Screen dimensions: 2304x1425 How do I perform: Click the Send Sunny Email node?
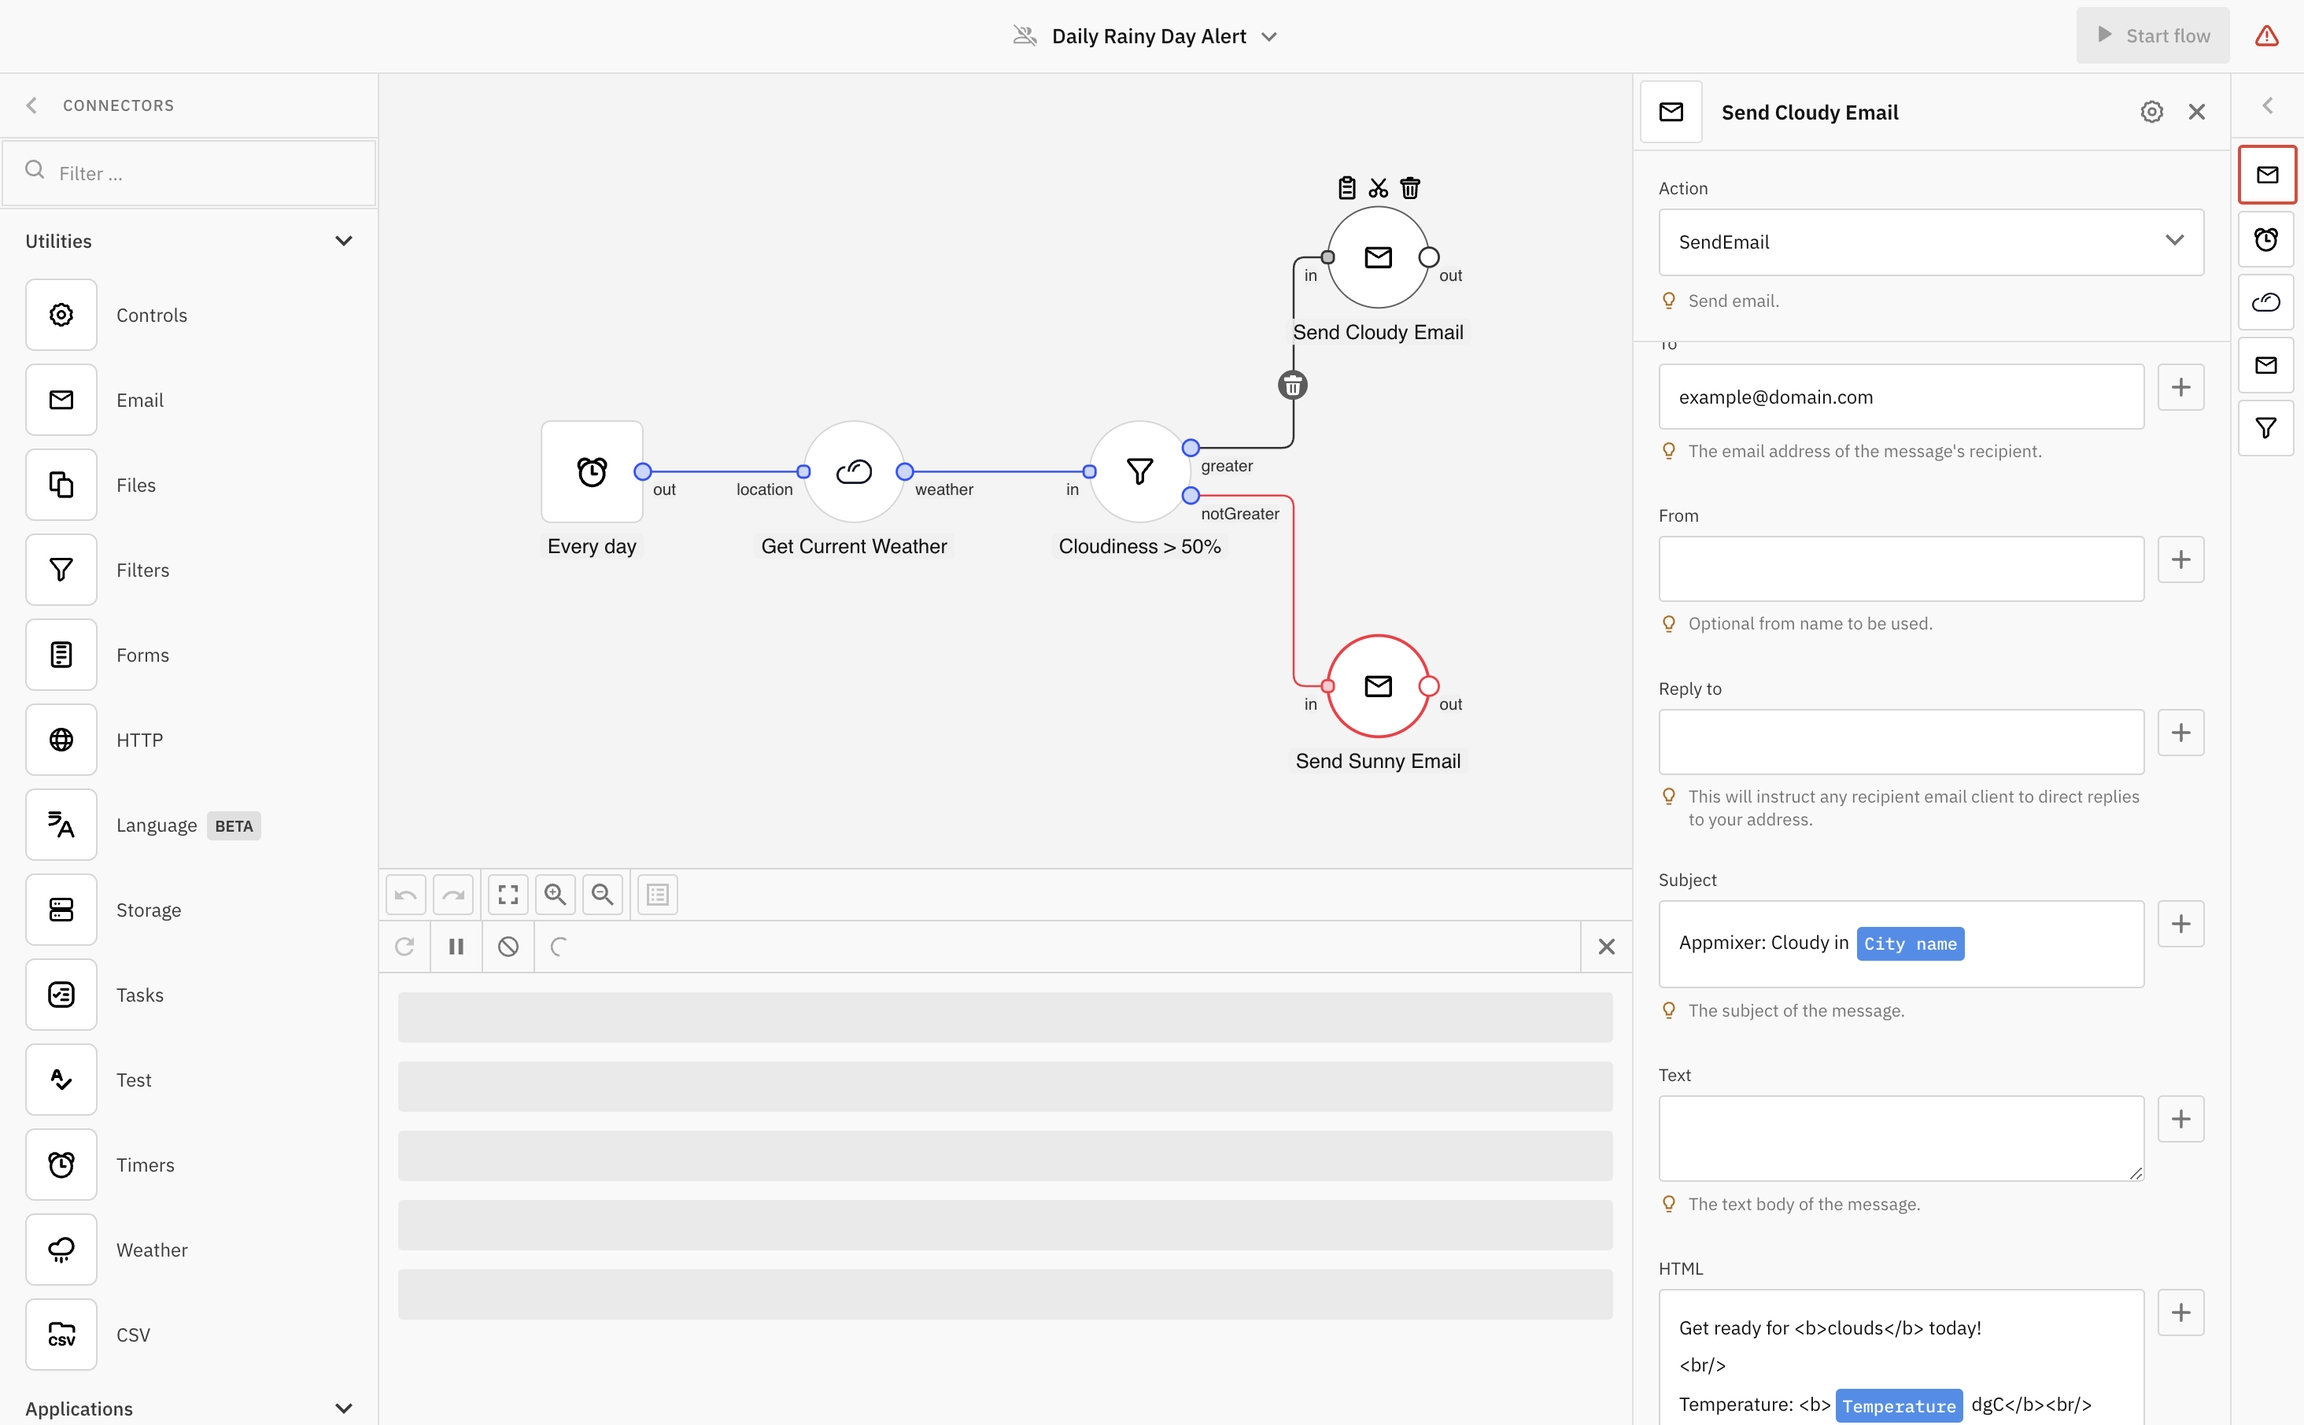tap(1377, 686)
